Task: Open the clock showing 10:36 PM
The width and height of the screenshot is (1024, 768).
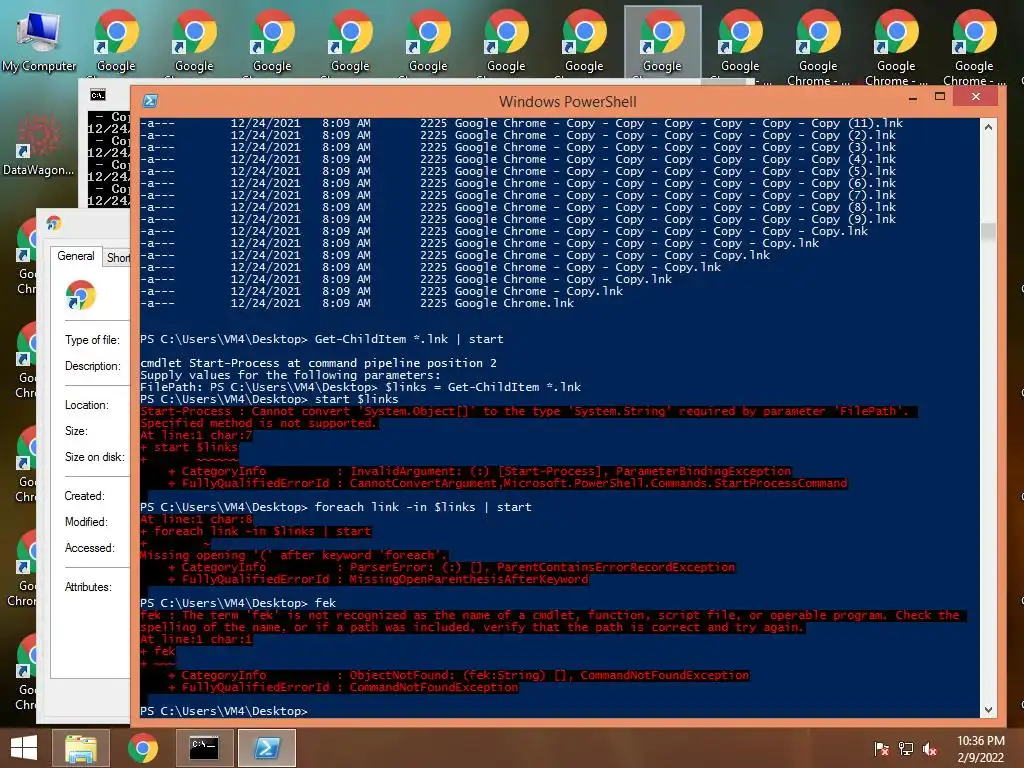Action: [x=980, y=741]
